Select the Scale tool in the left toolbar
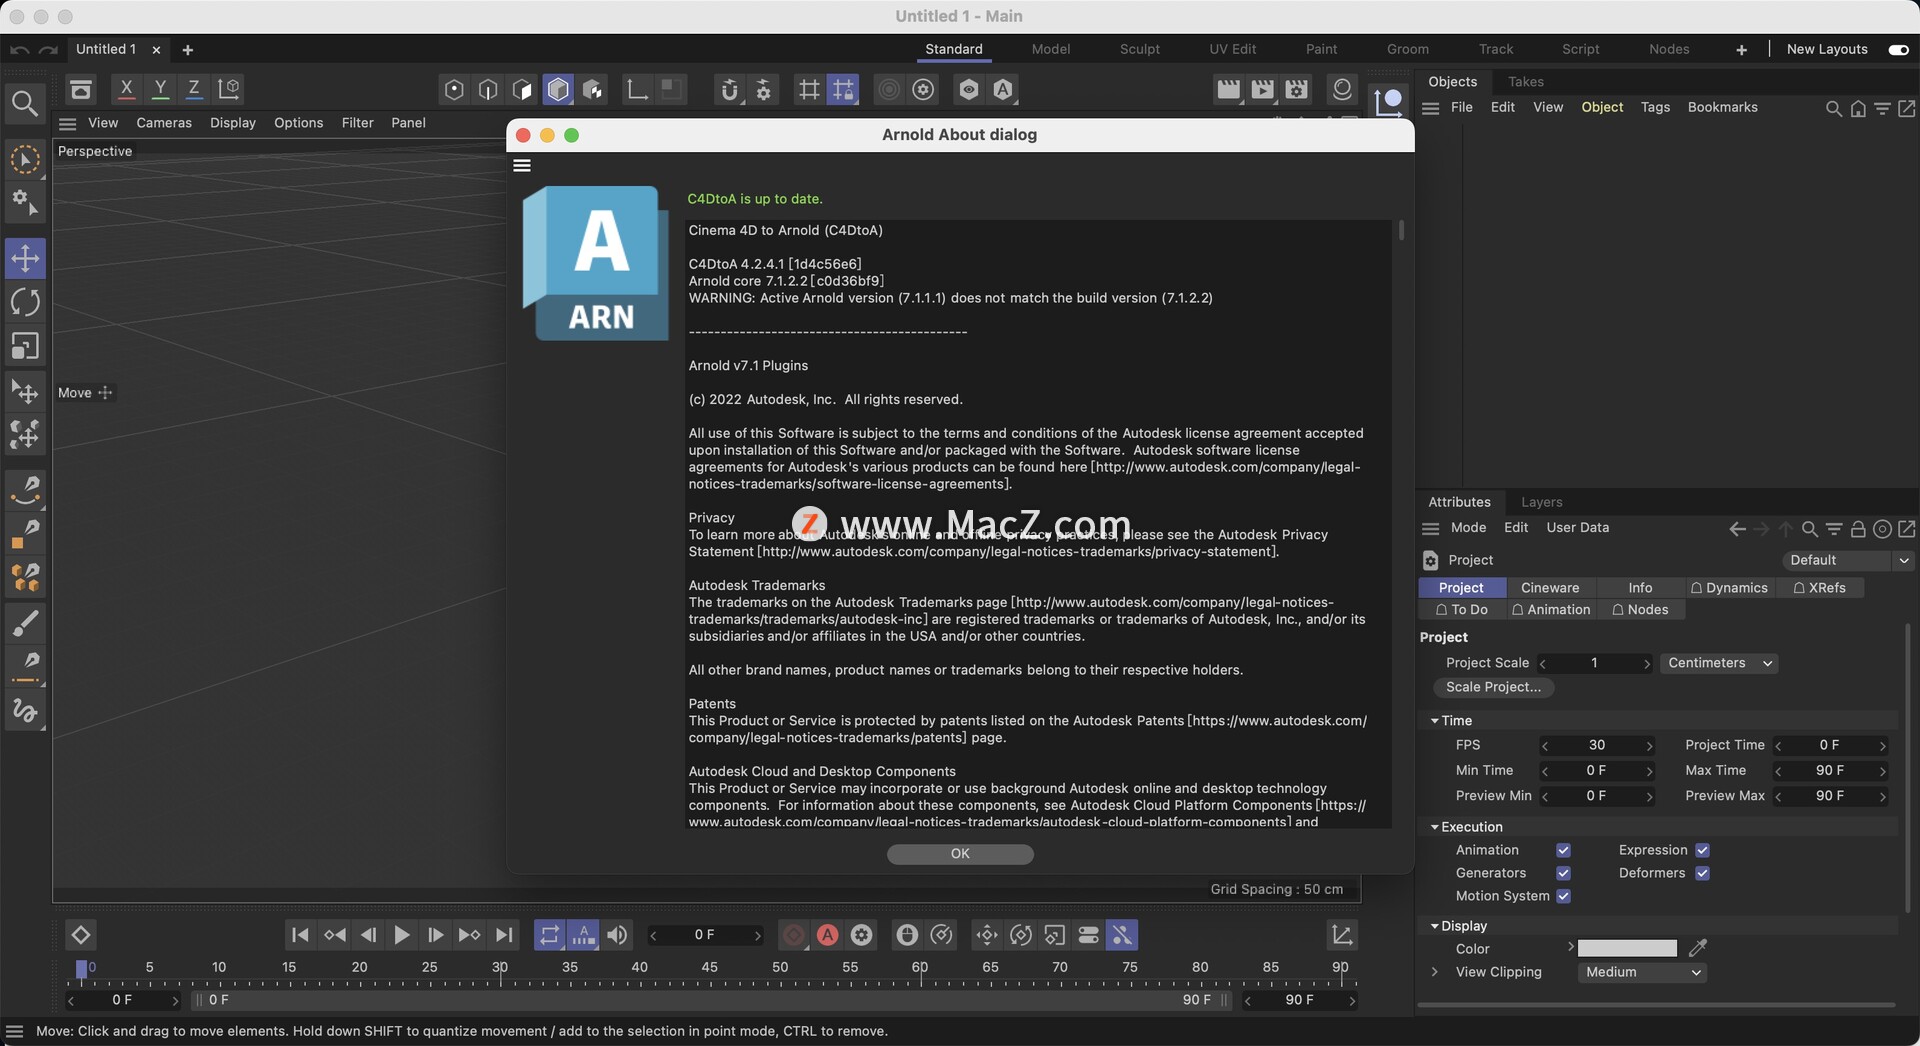The height and width of the screenshot is (1046, 1920). coord(25,347)
